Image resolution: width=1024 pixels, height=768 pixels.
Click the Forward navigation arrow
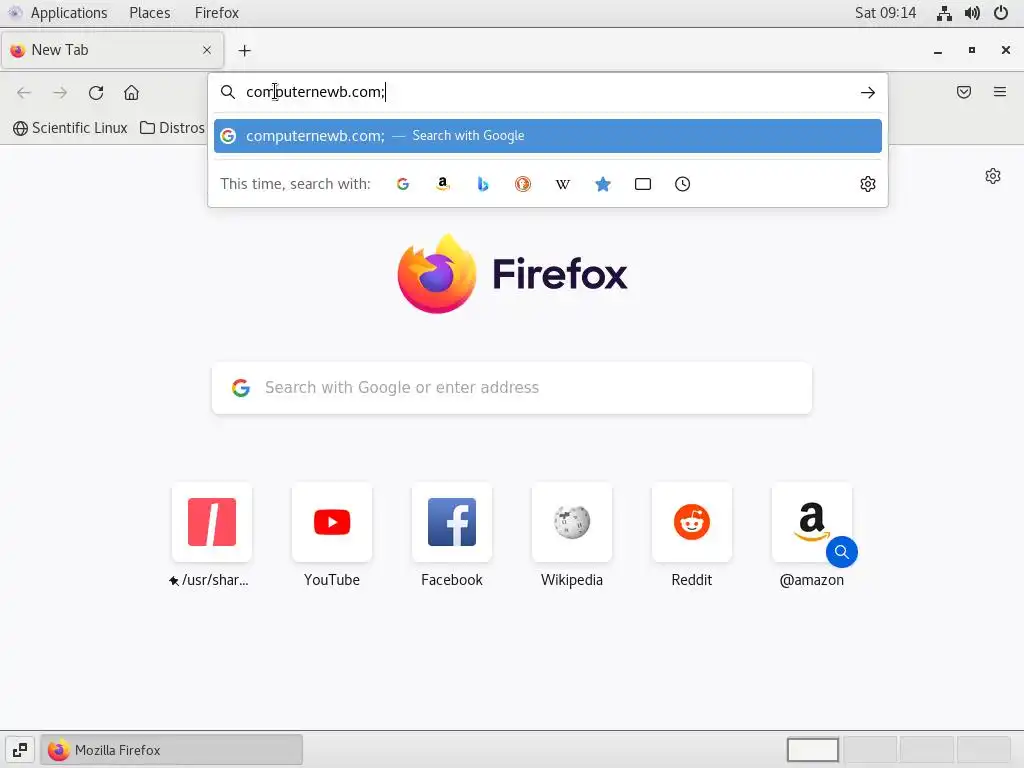coord(60,93)
